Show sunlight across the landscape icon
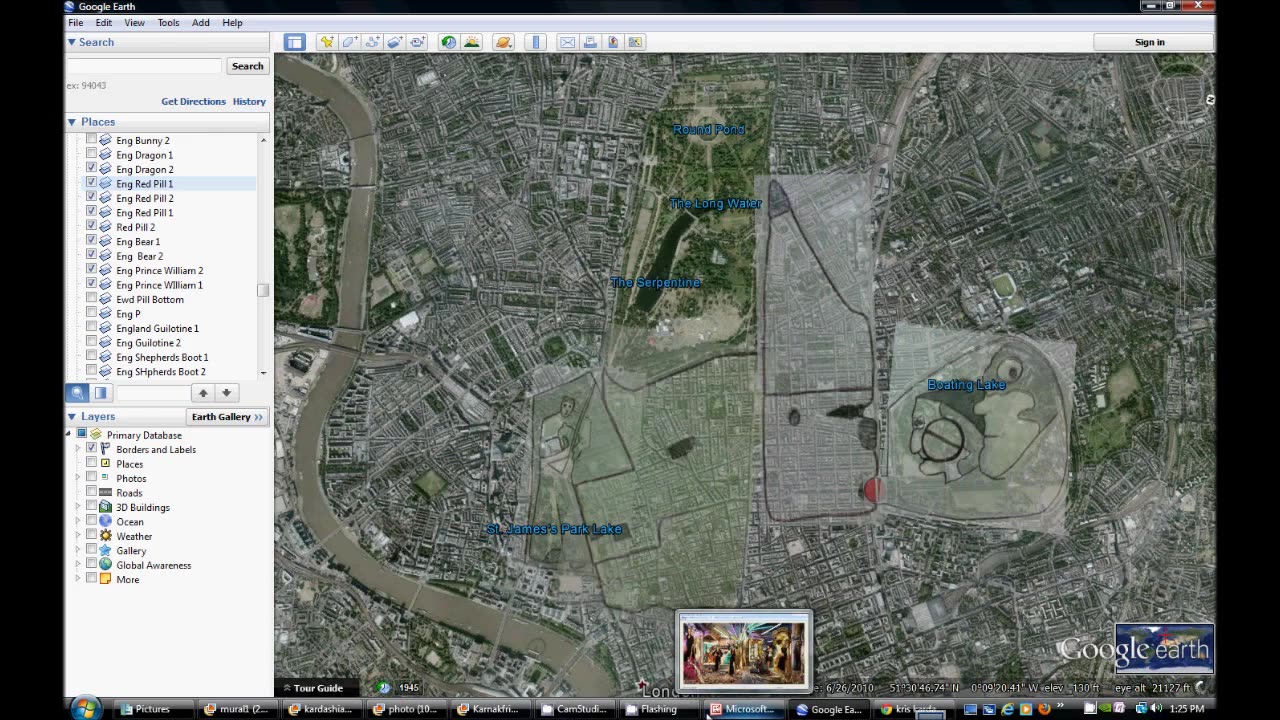This screenshot has width=1280, height=720. (x=472, y=42)
